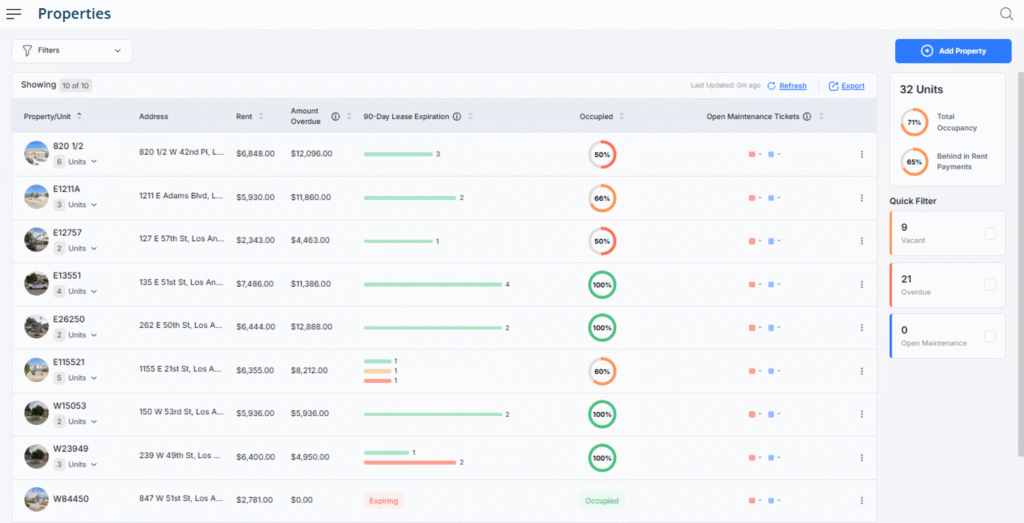Click the search magnifier icon
The width and height of the screenshot is (1024, 523).
click(1006, 14)
